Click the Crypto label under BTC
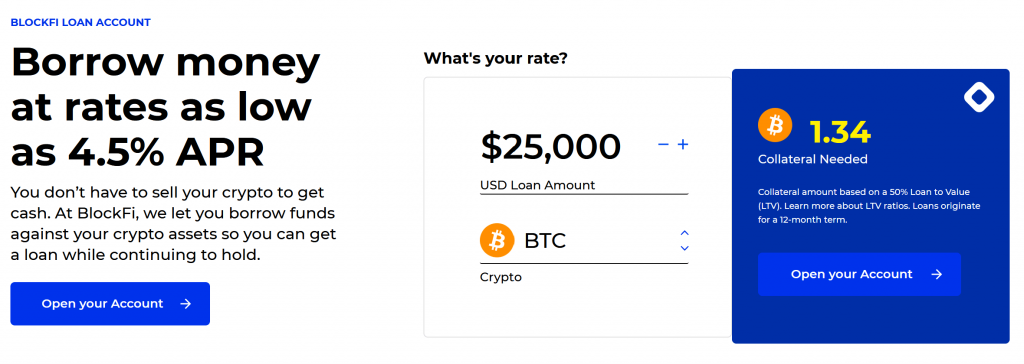The width and height of the screenshot is (1024, 364). [501, 277]
